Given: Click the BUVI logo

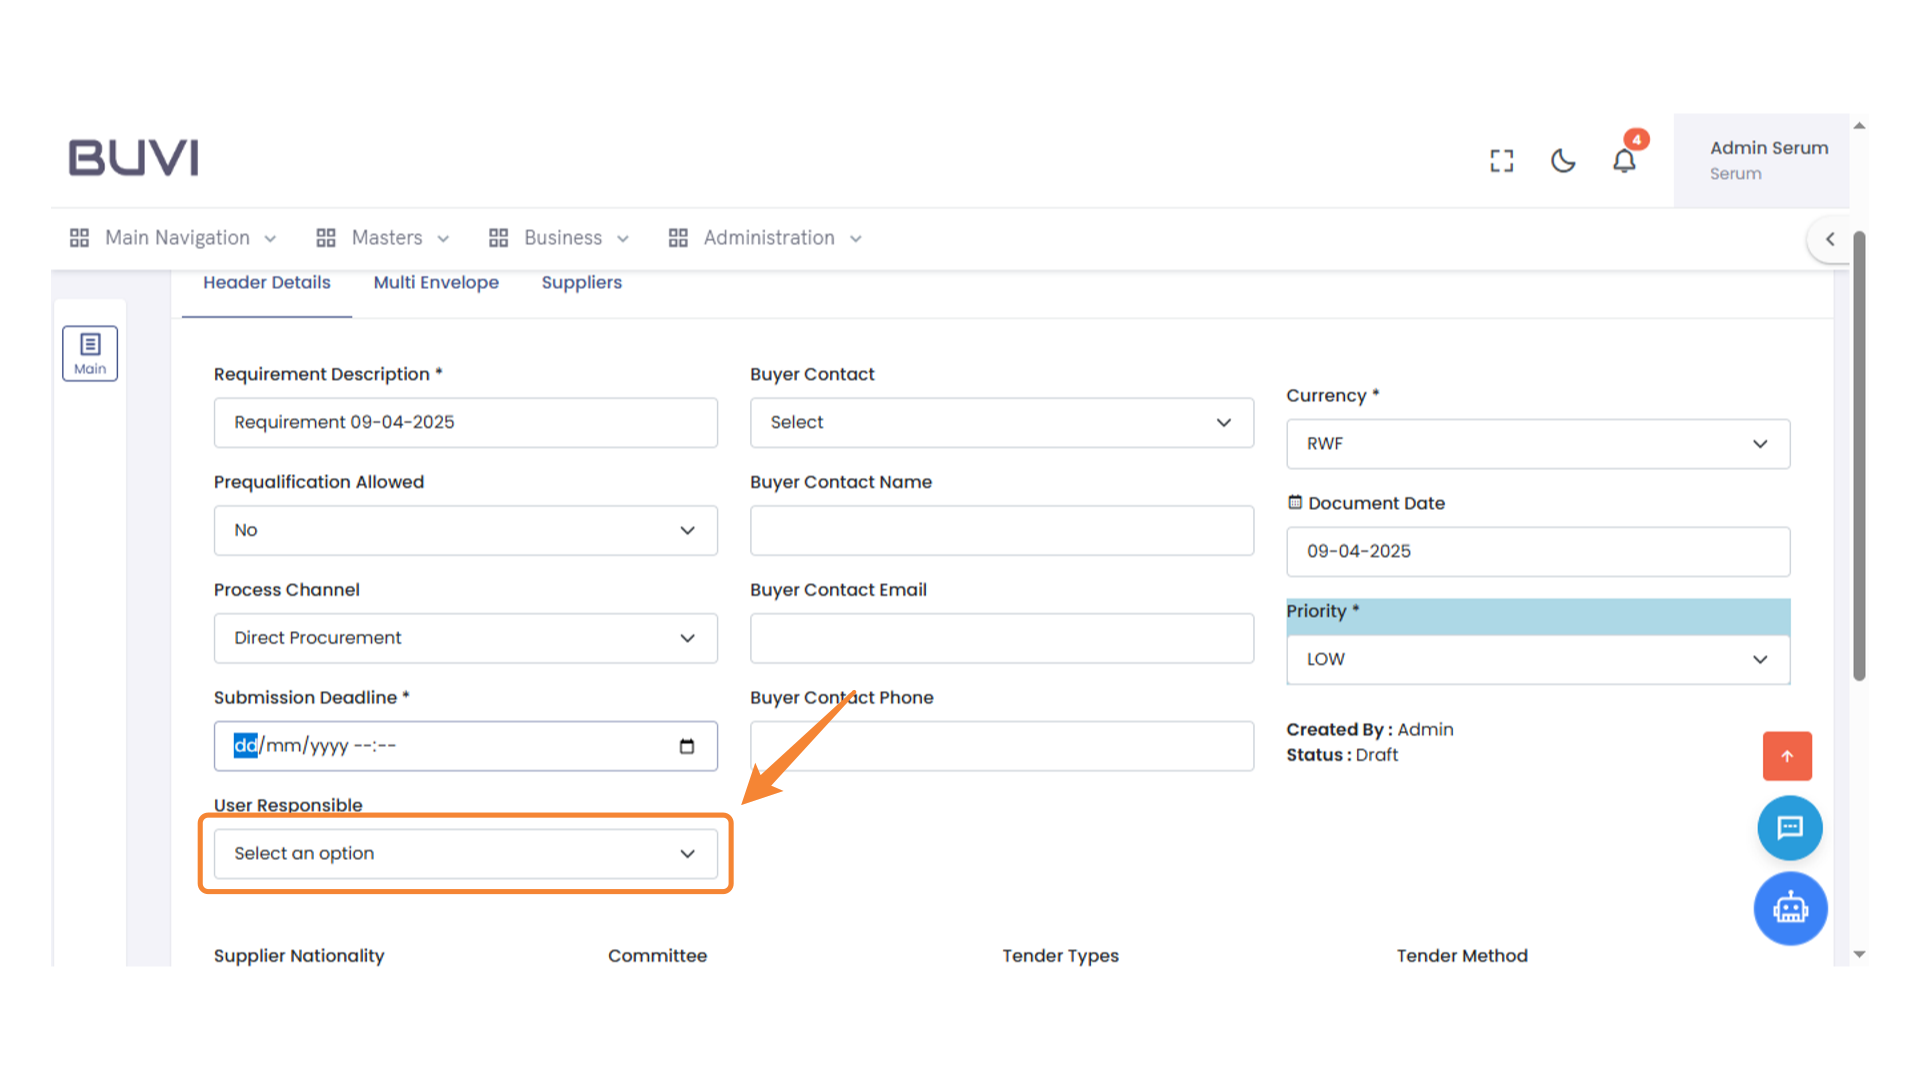Looking at the screenshot, I should (133, 157).
